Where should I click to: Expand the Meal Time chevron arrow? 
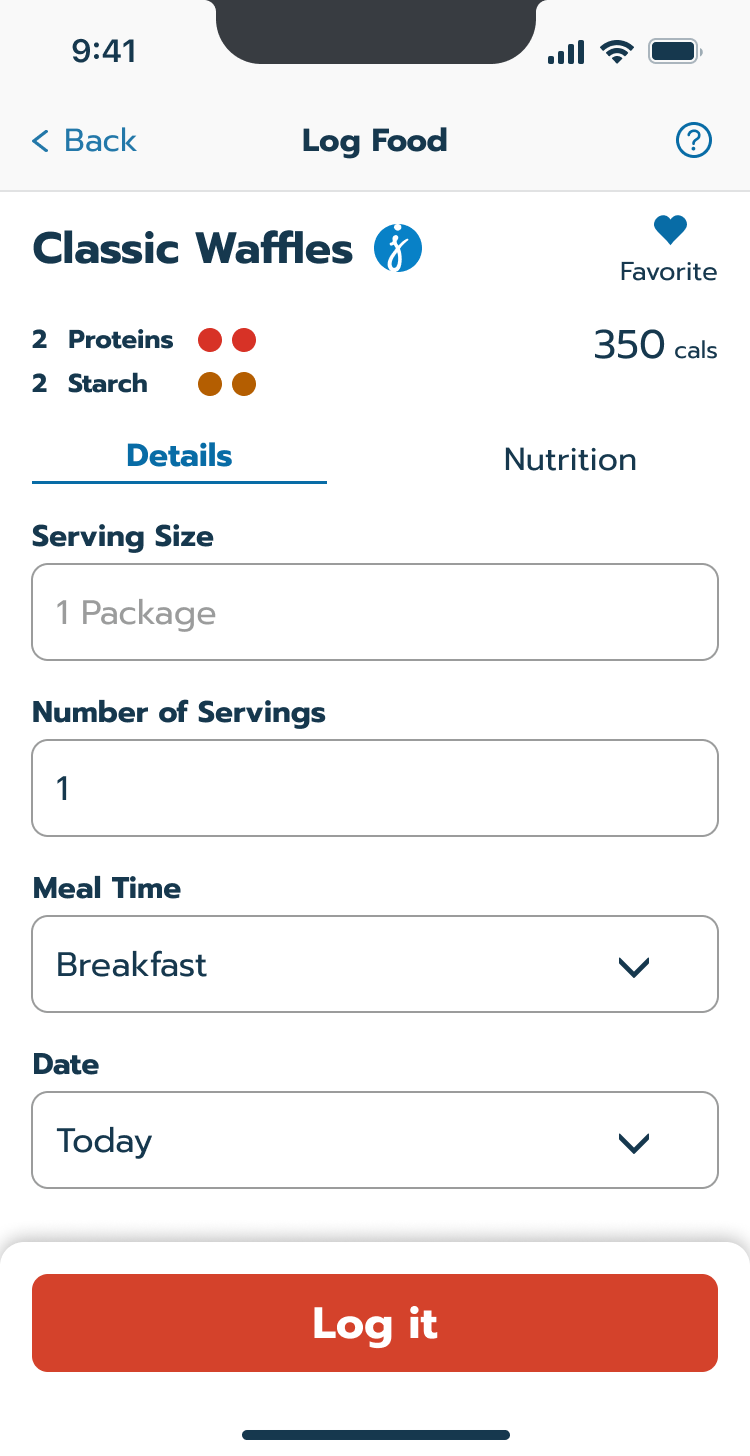click(x=634, y=966)
